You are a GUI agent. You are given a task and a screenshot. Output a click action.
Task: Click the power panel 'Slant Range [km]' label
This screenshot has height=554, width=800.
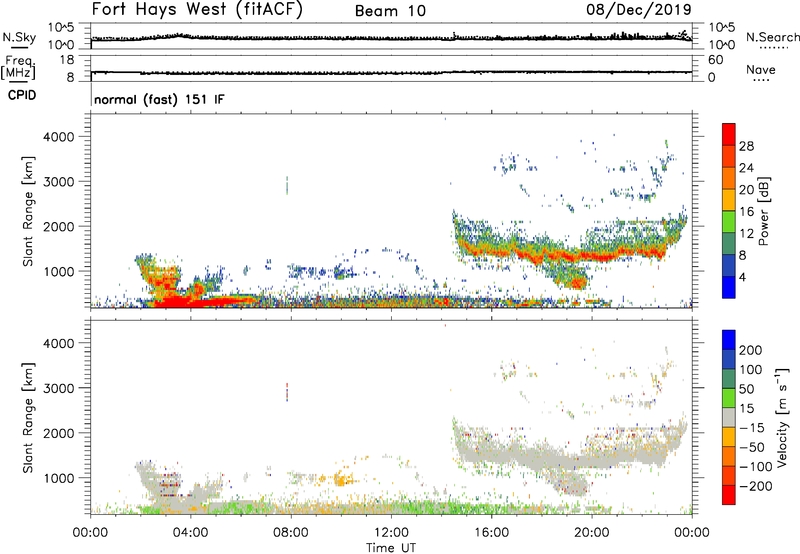pyautogui.click(x=28, y=211)
